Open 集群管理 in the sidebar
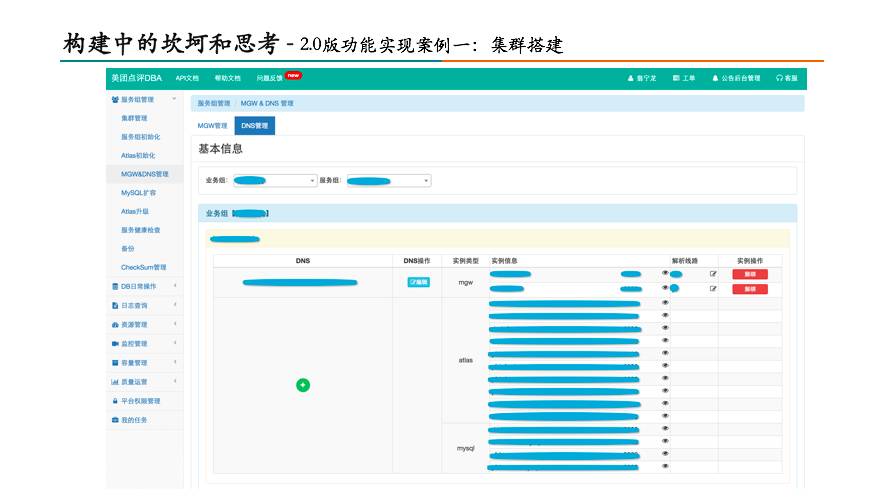Viewport: 889px width, 499px height. 134,119
